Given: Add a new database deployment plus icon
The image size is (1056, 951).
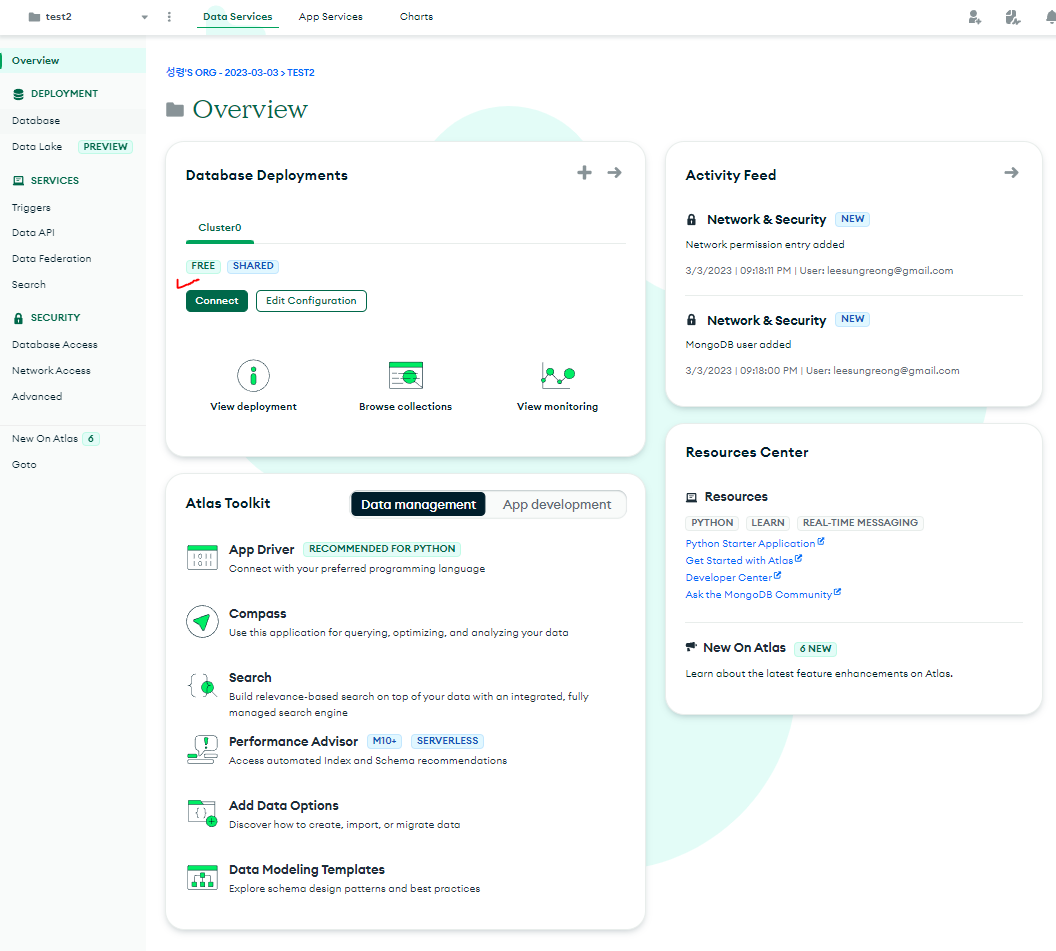Looking at the screenshot, I should (585, 173).
